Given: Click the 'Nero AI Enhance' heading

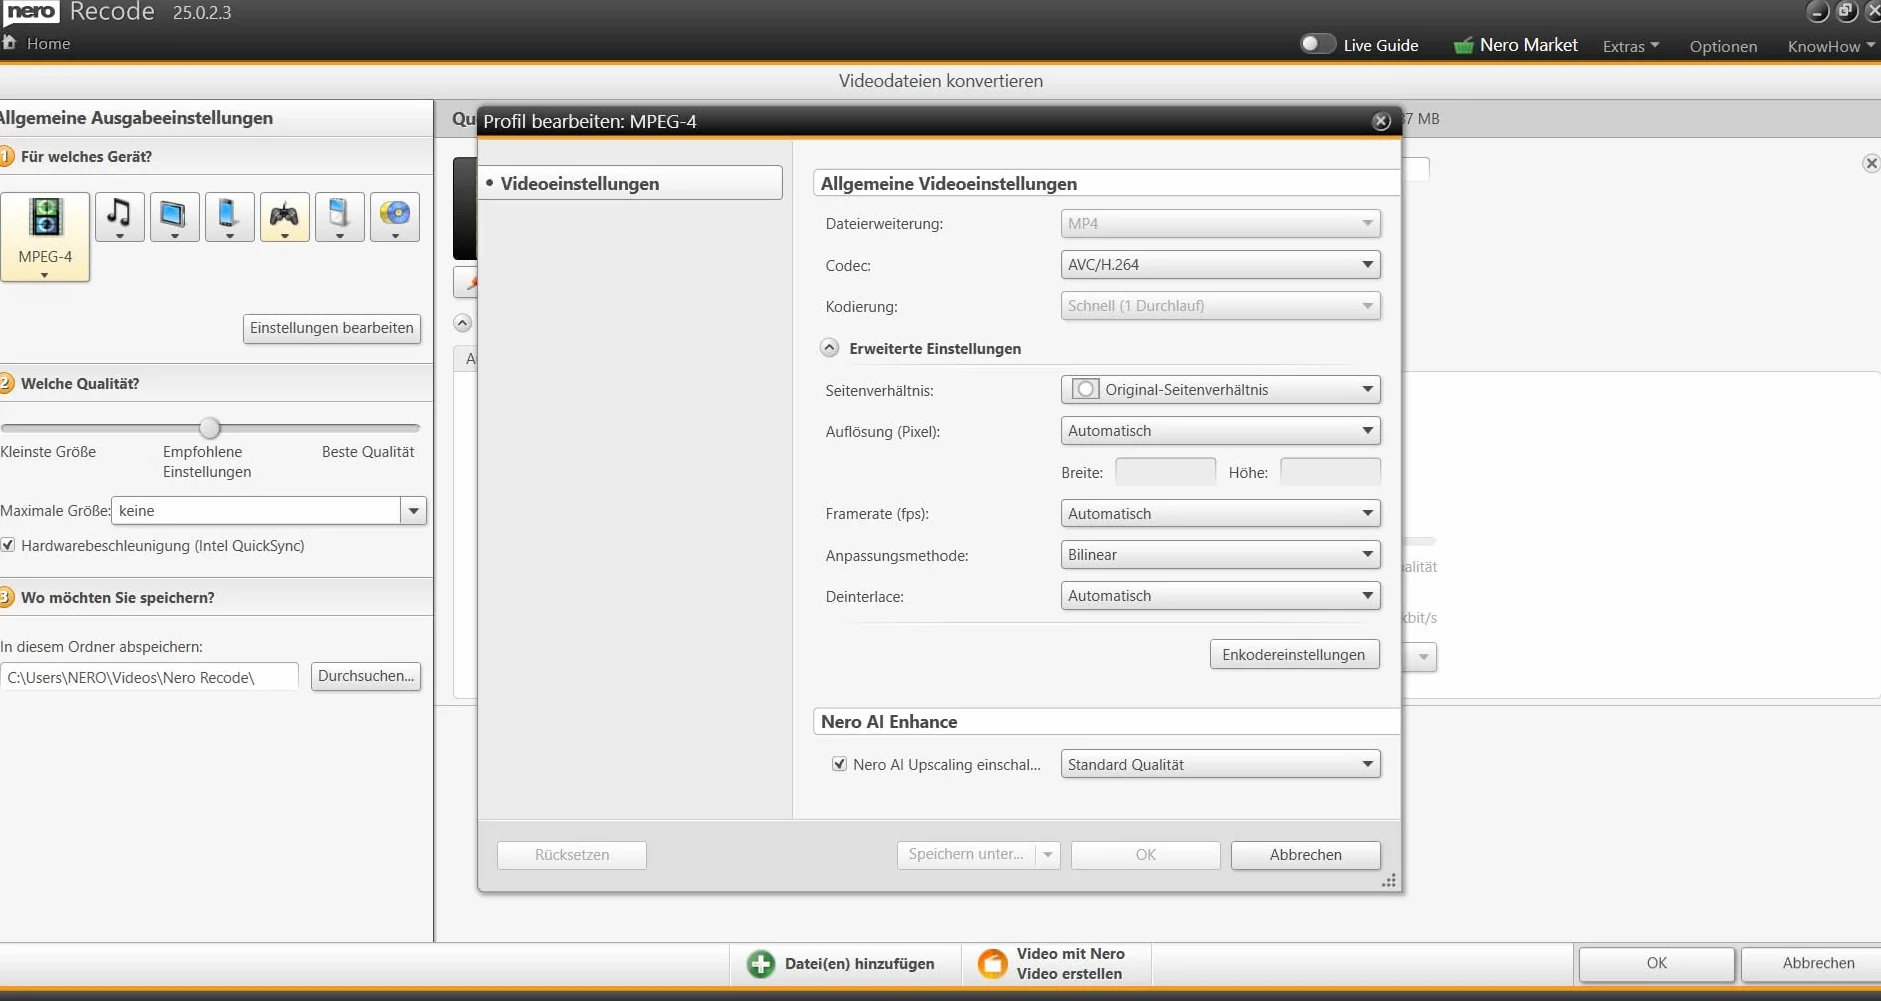Looking at the screenshot, I should 888,722.
